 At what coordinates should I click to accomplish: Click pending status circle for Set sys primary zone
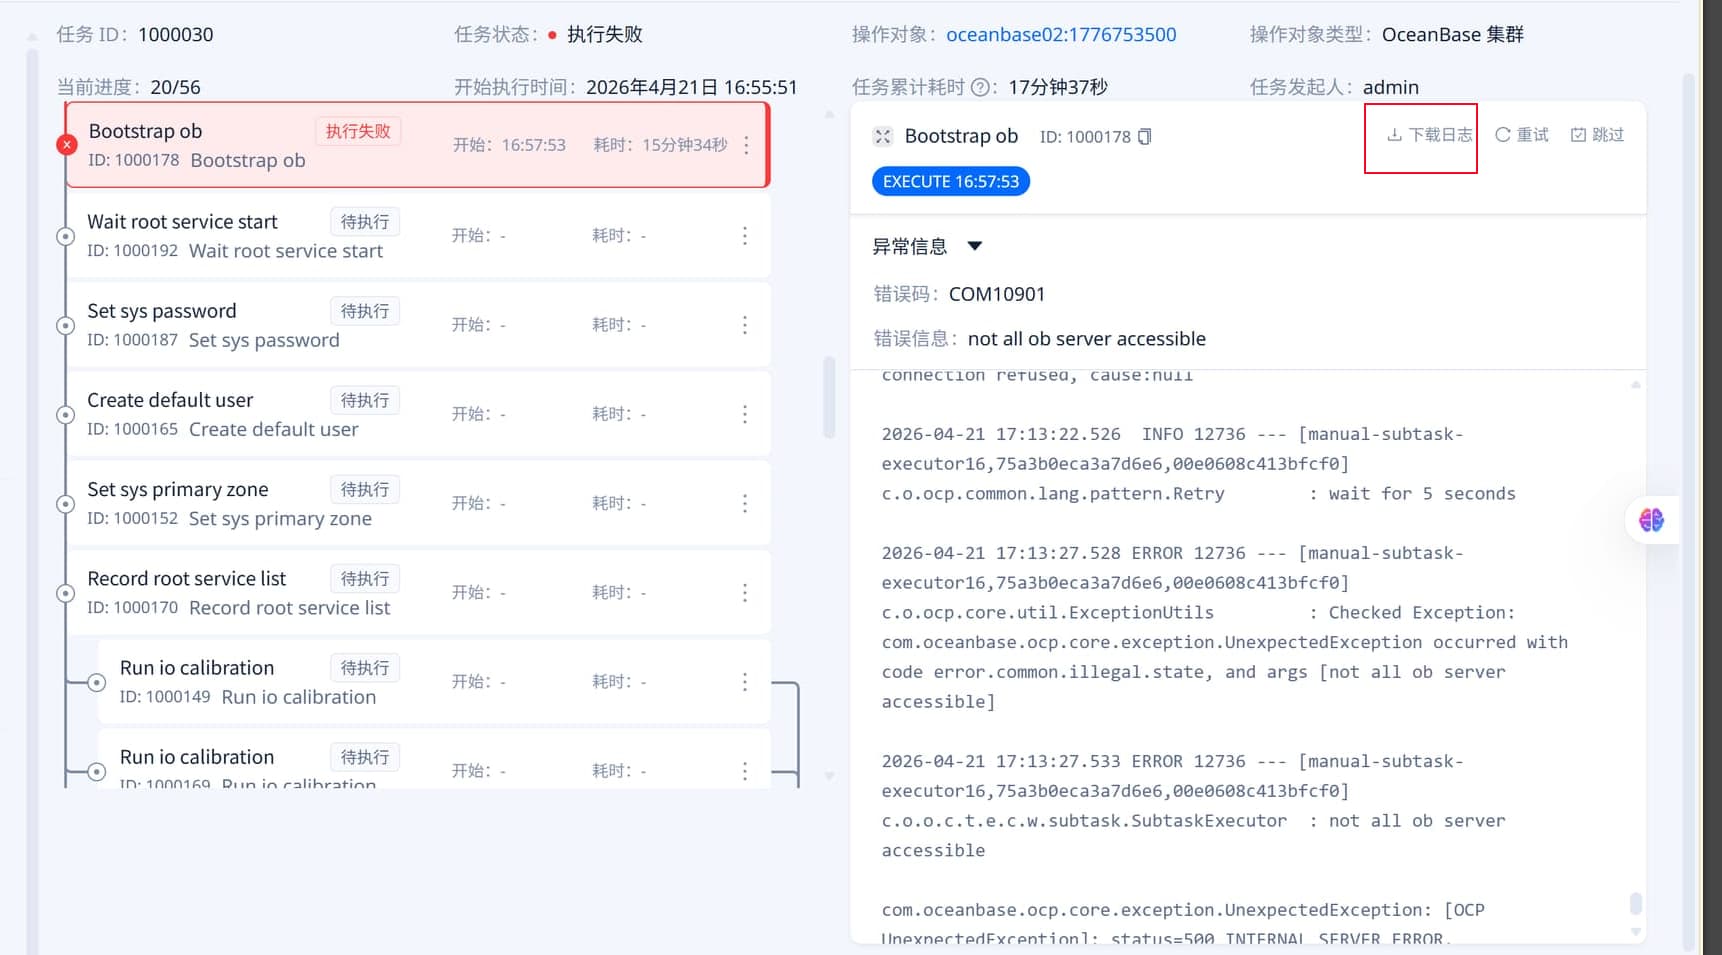pos(66,504)
